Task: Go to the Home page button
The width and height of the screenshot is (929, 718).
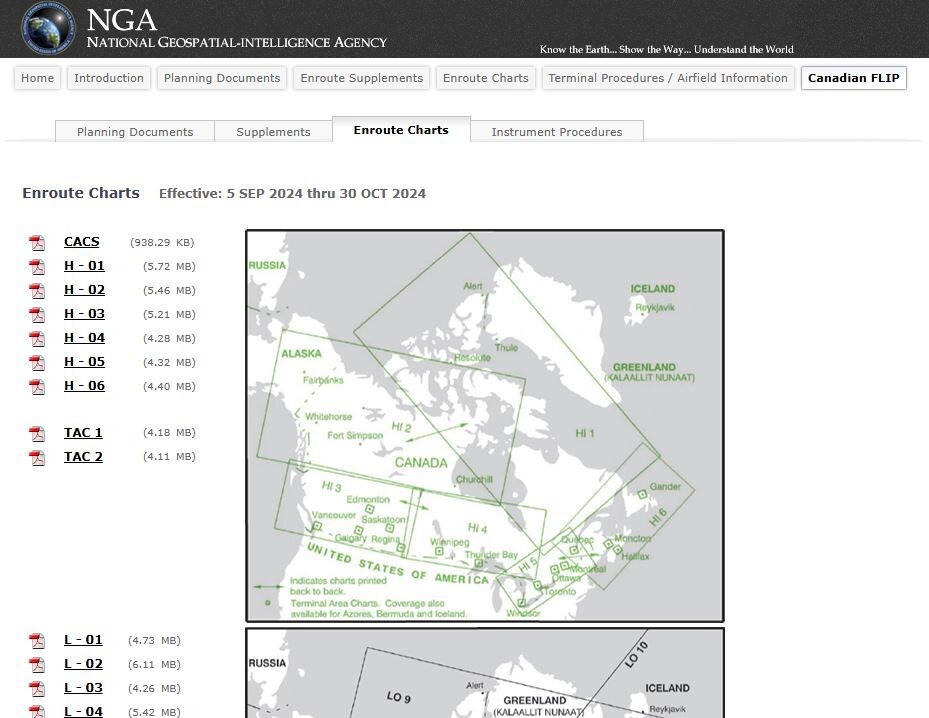Action: (x=38, y=78)
